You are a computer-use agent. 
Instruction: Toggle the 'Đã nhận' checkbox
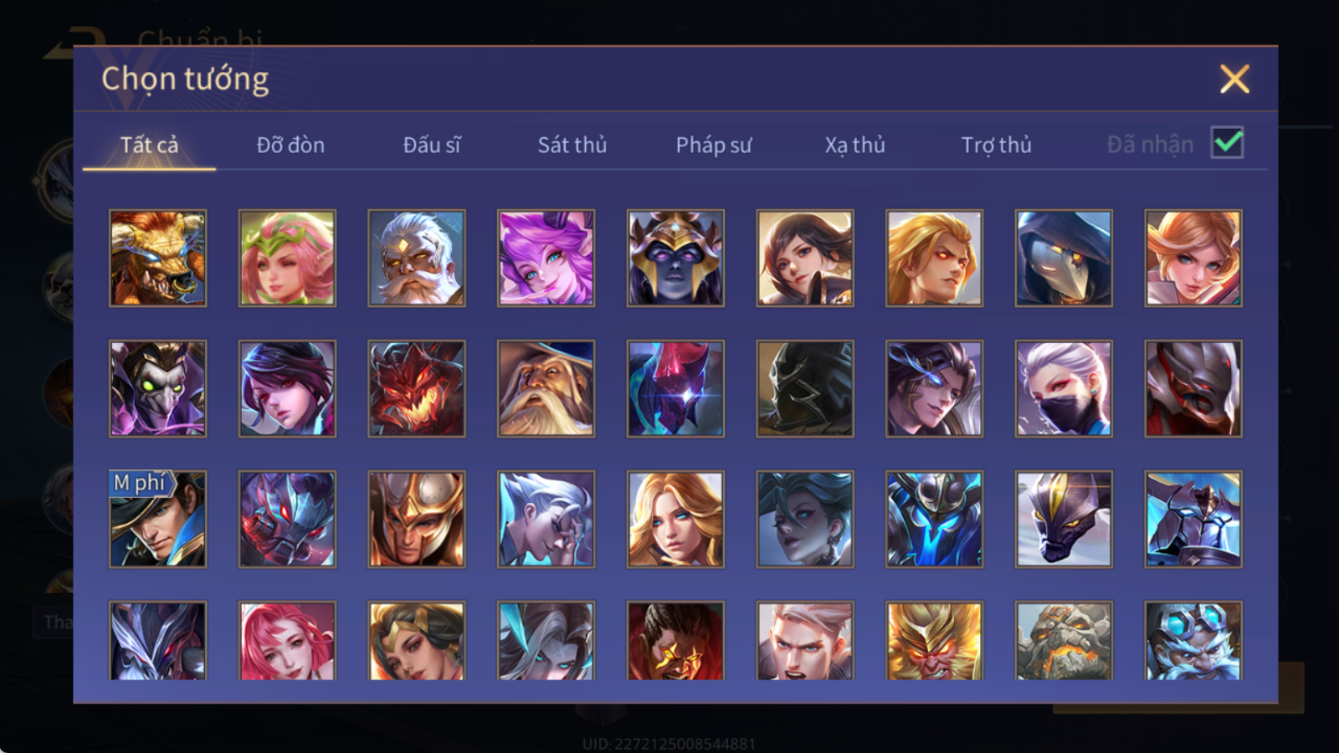(1228, 143)
